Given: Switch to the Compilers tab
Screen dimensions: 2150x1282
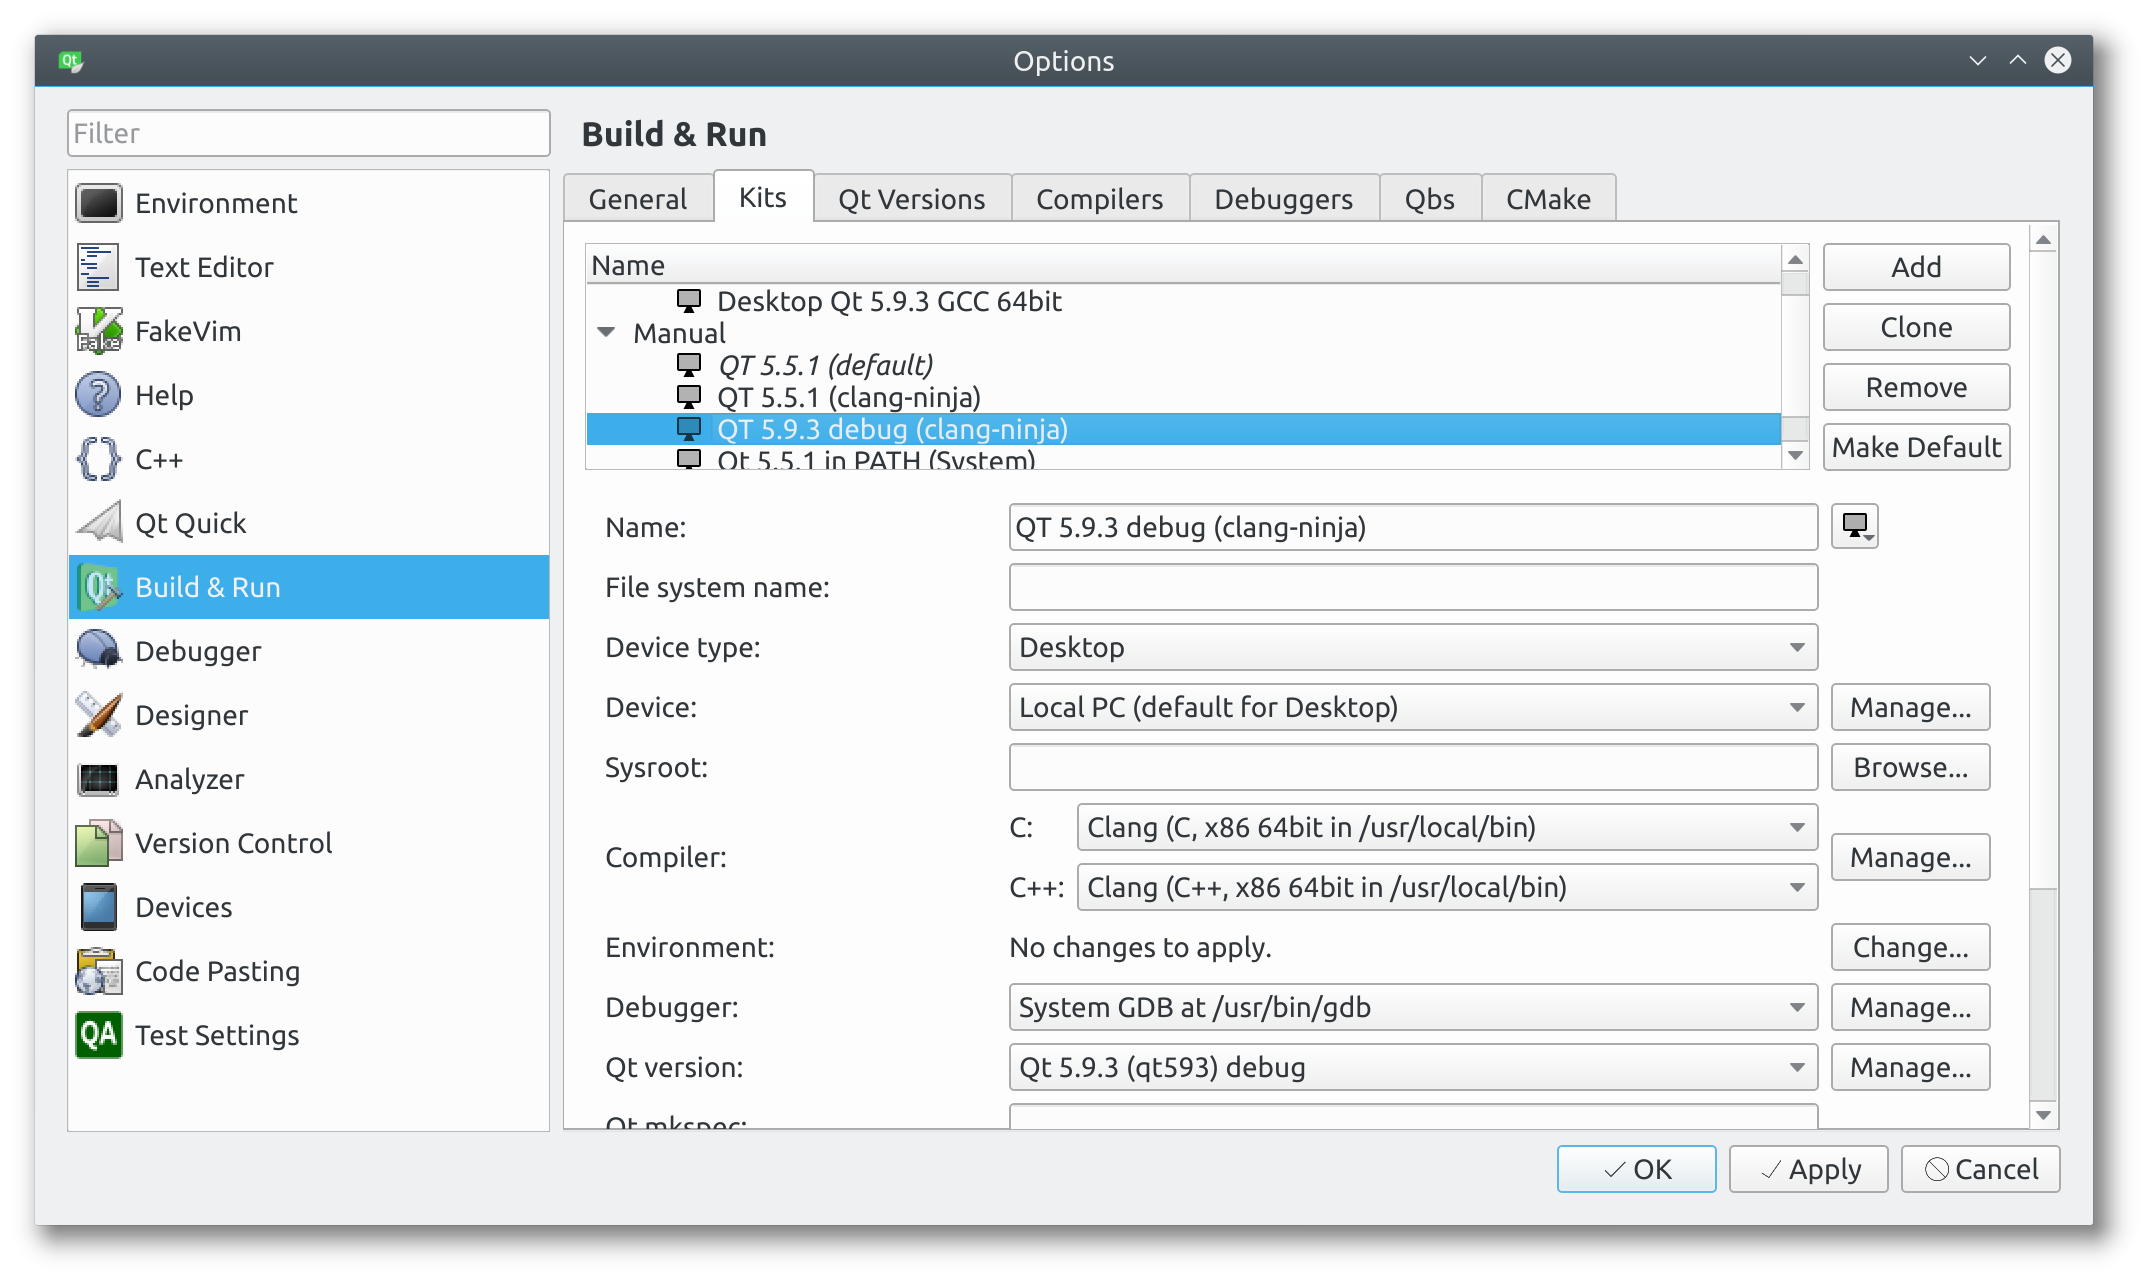Looking at the screenshot, I should click(1099, 197).
